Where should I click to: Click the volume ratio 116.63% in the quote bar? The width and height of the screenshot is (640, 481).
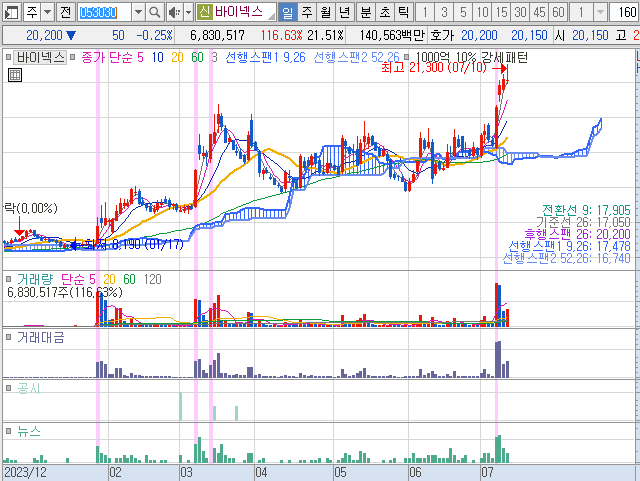click(x=282, y=36)
